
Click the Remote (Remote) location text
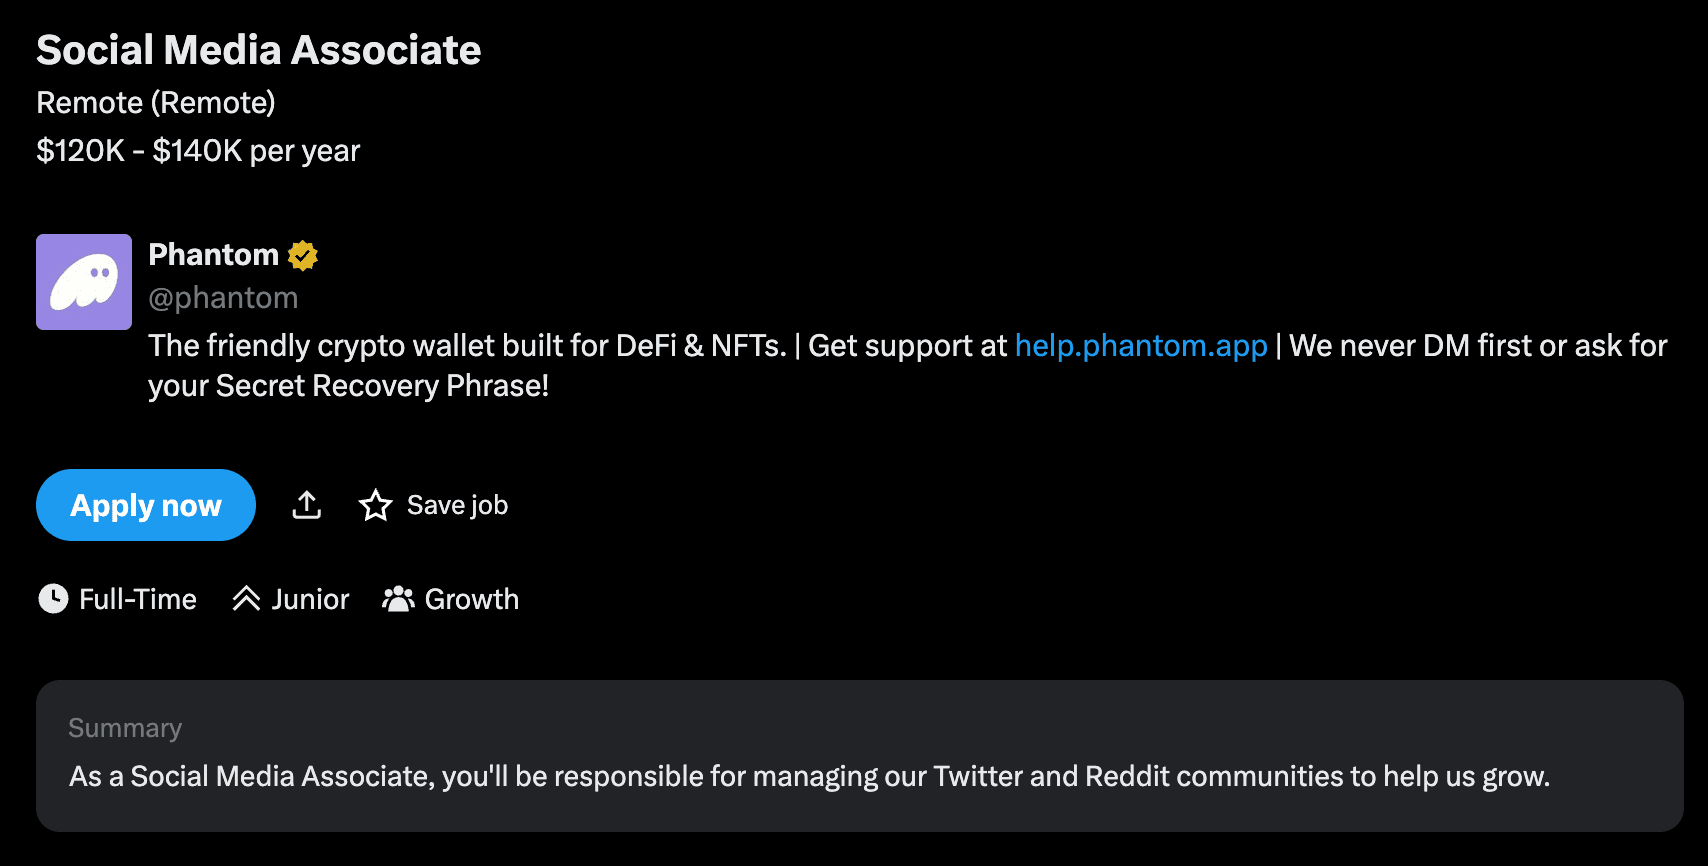[156, 102]
